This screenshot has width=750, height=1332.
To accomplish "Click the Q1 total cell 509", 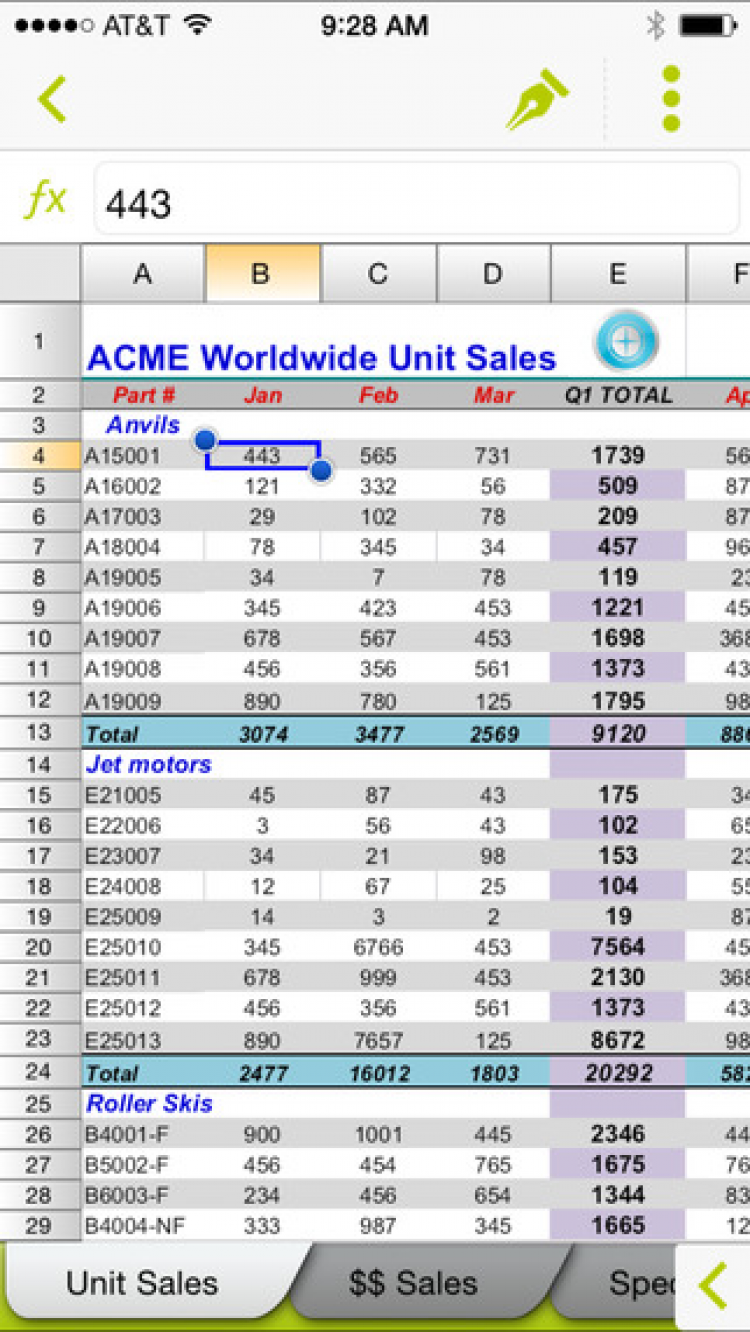I will (x=618, y=486).
